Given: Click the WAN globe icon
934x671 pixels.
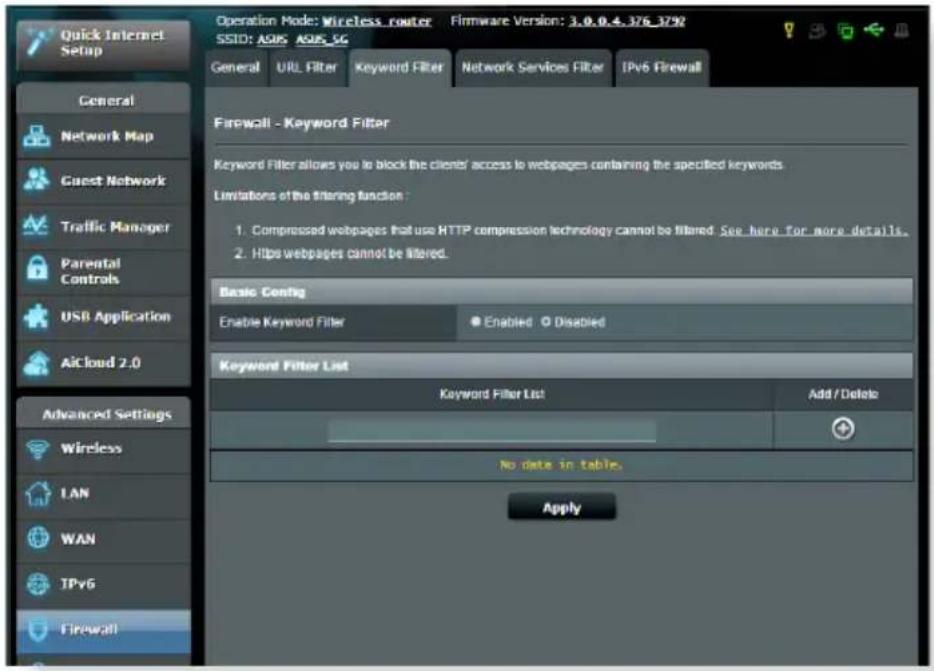Looking at the screenshot, I should click(x=38, y=538).
